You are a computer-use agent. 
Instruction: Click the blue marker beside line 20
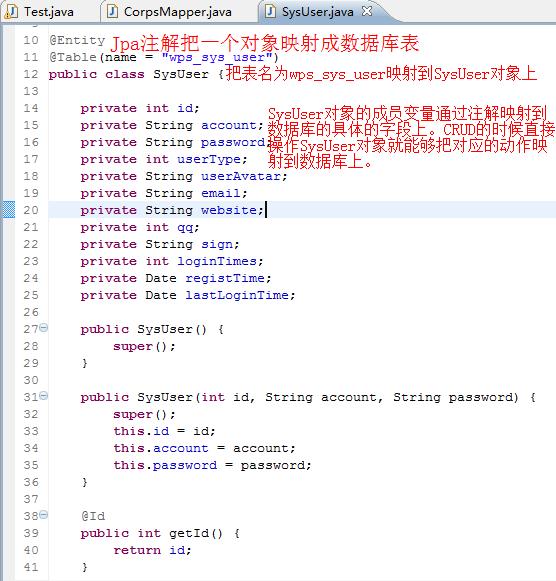tap(8, 209)
